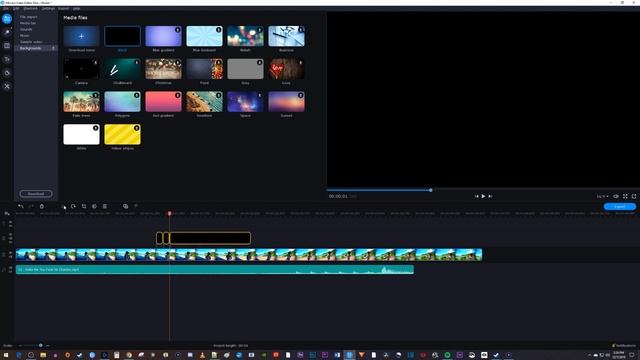Select the White background thumbnail
The image size is (640, 360).
[x=82, y=134]
